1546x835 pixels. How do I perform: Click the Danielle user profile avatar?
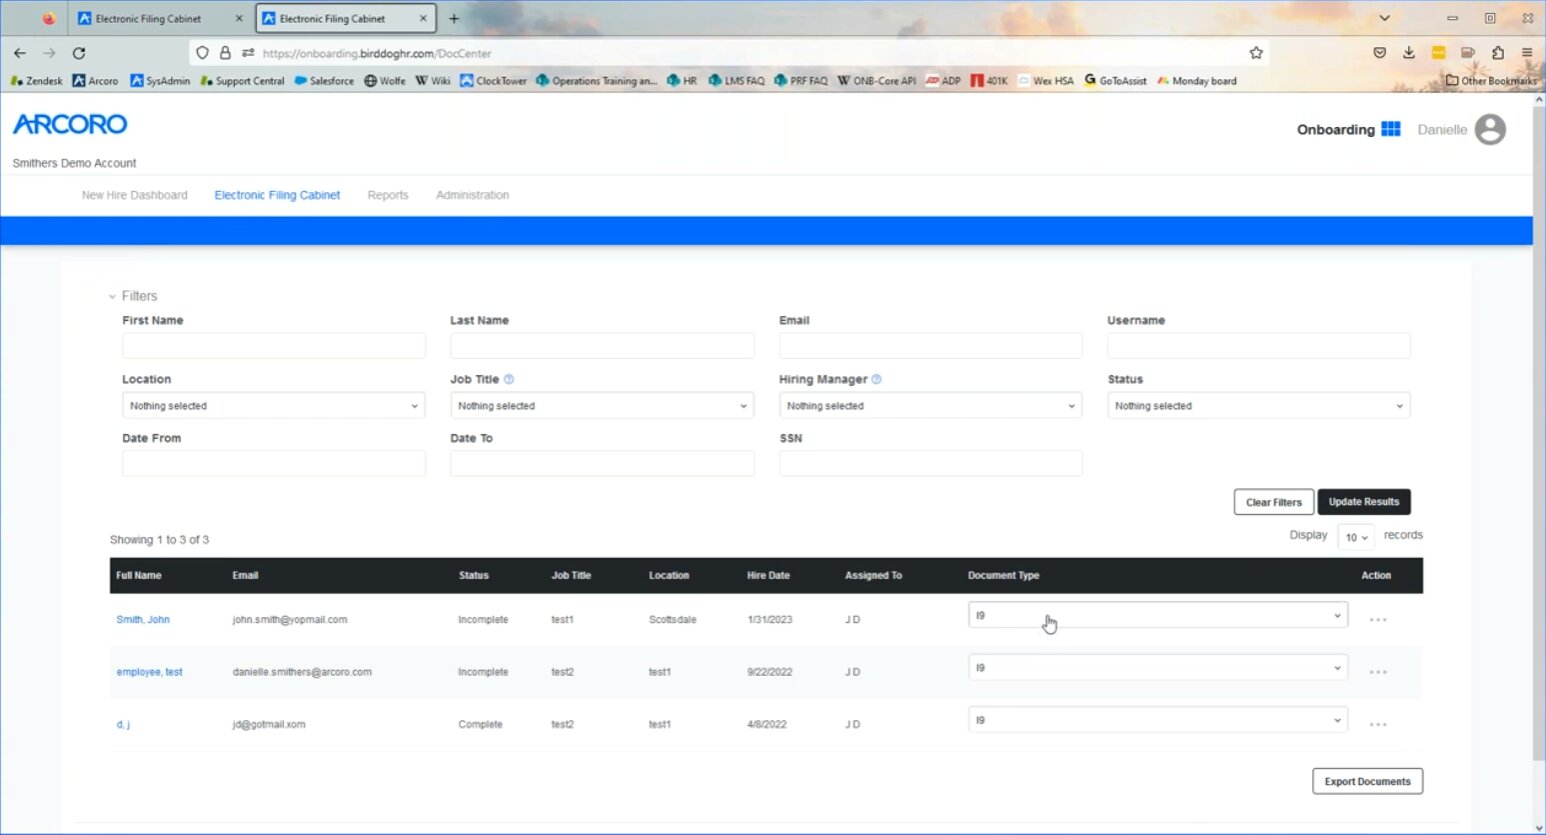tap(1489, 129)
